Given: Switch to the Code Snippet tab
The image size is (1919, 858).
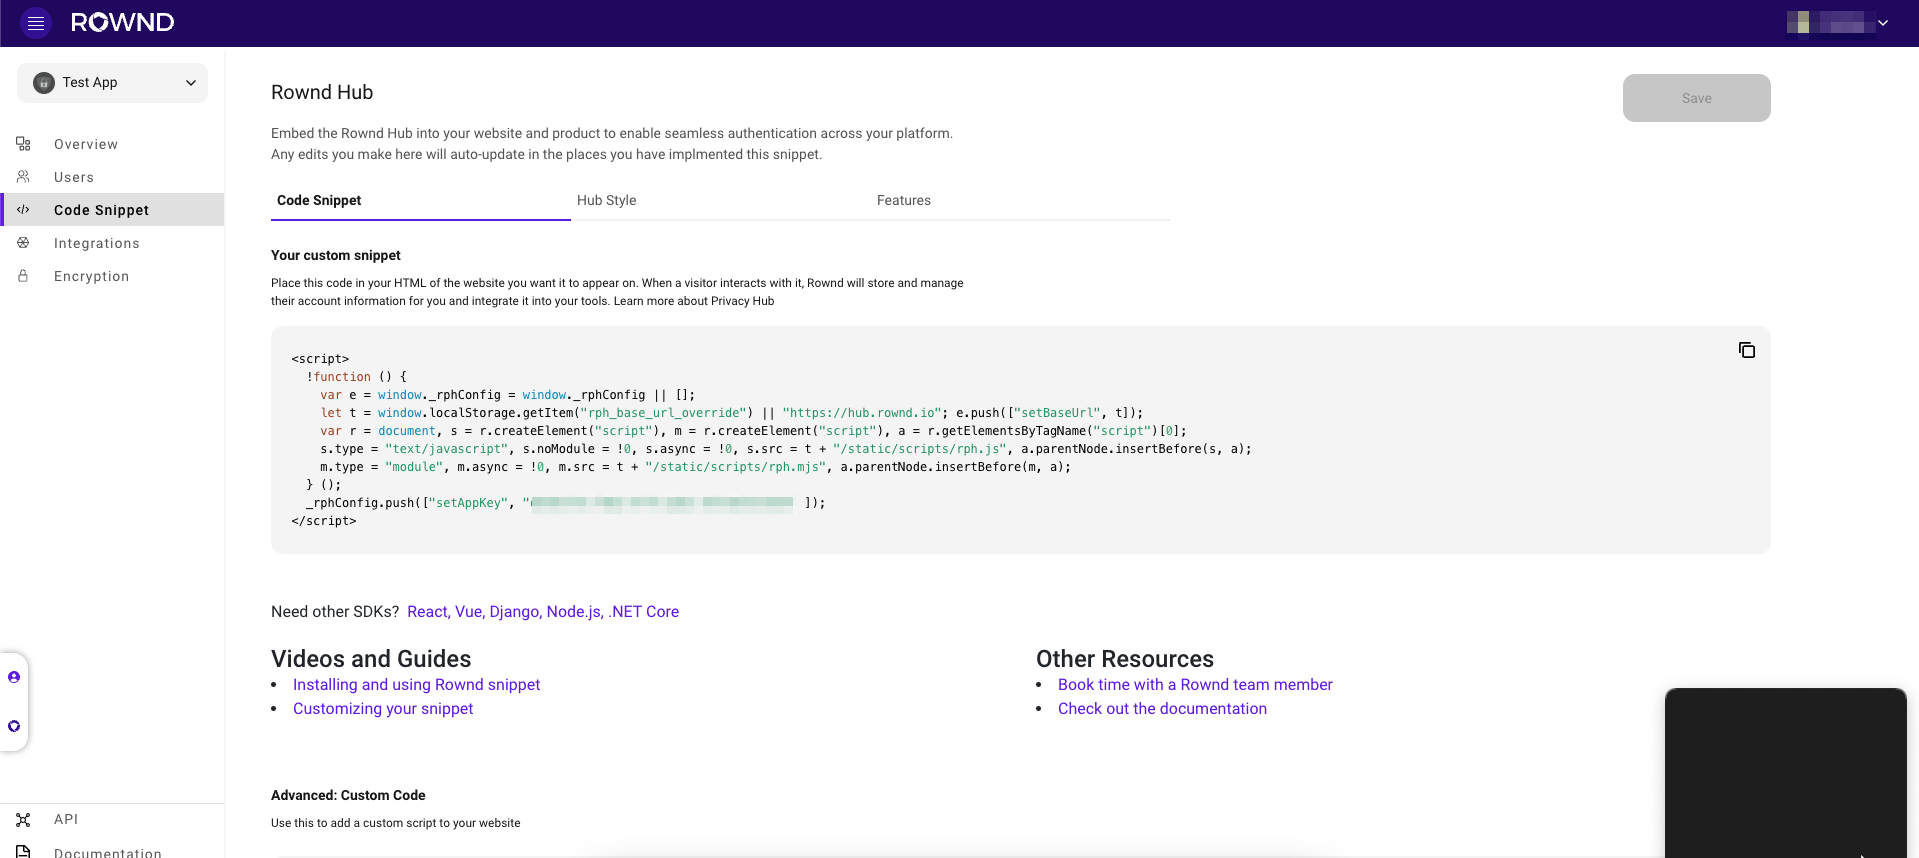Looking at the screenshot, I should 421,200.
